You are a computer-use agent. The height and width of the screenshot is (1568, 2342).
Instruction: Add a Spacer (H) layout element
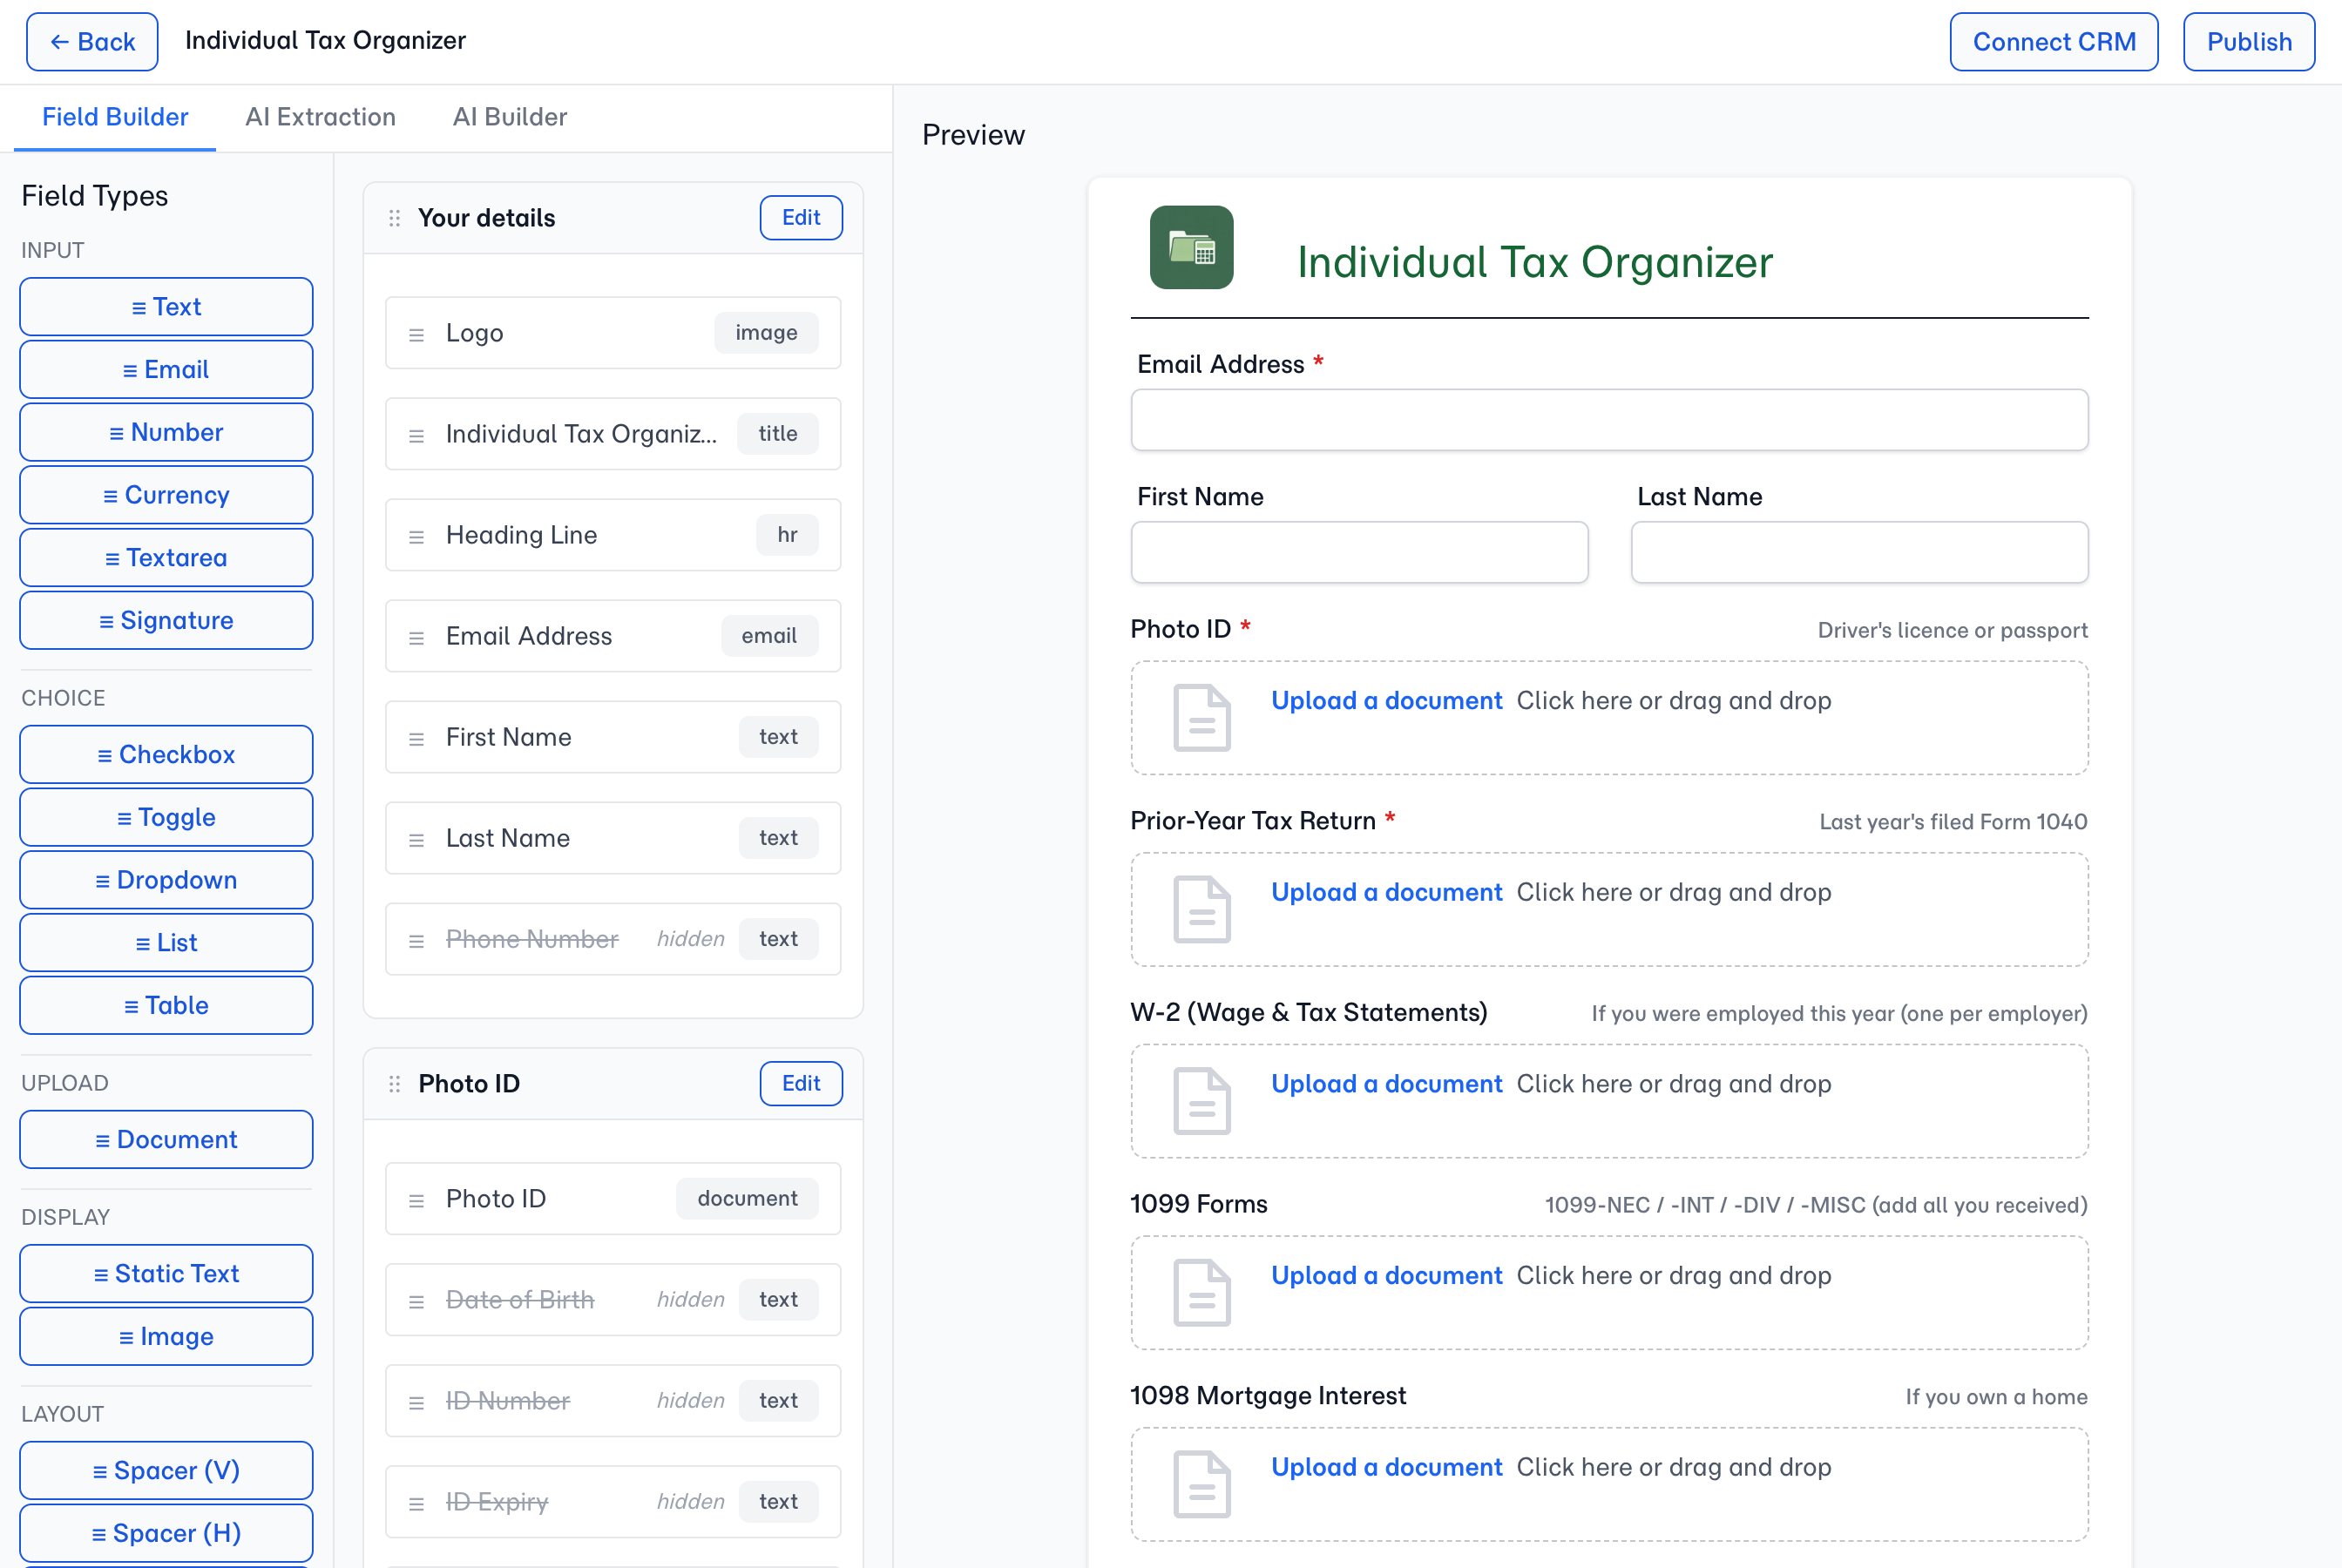click(x=166, y=1534)
